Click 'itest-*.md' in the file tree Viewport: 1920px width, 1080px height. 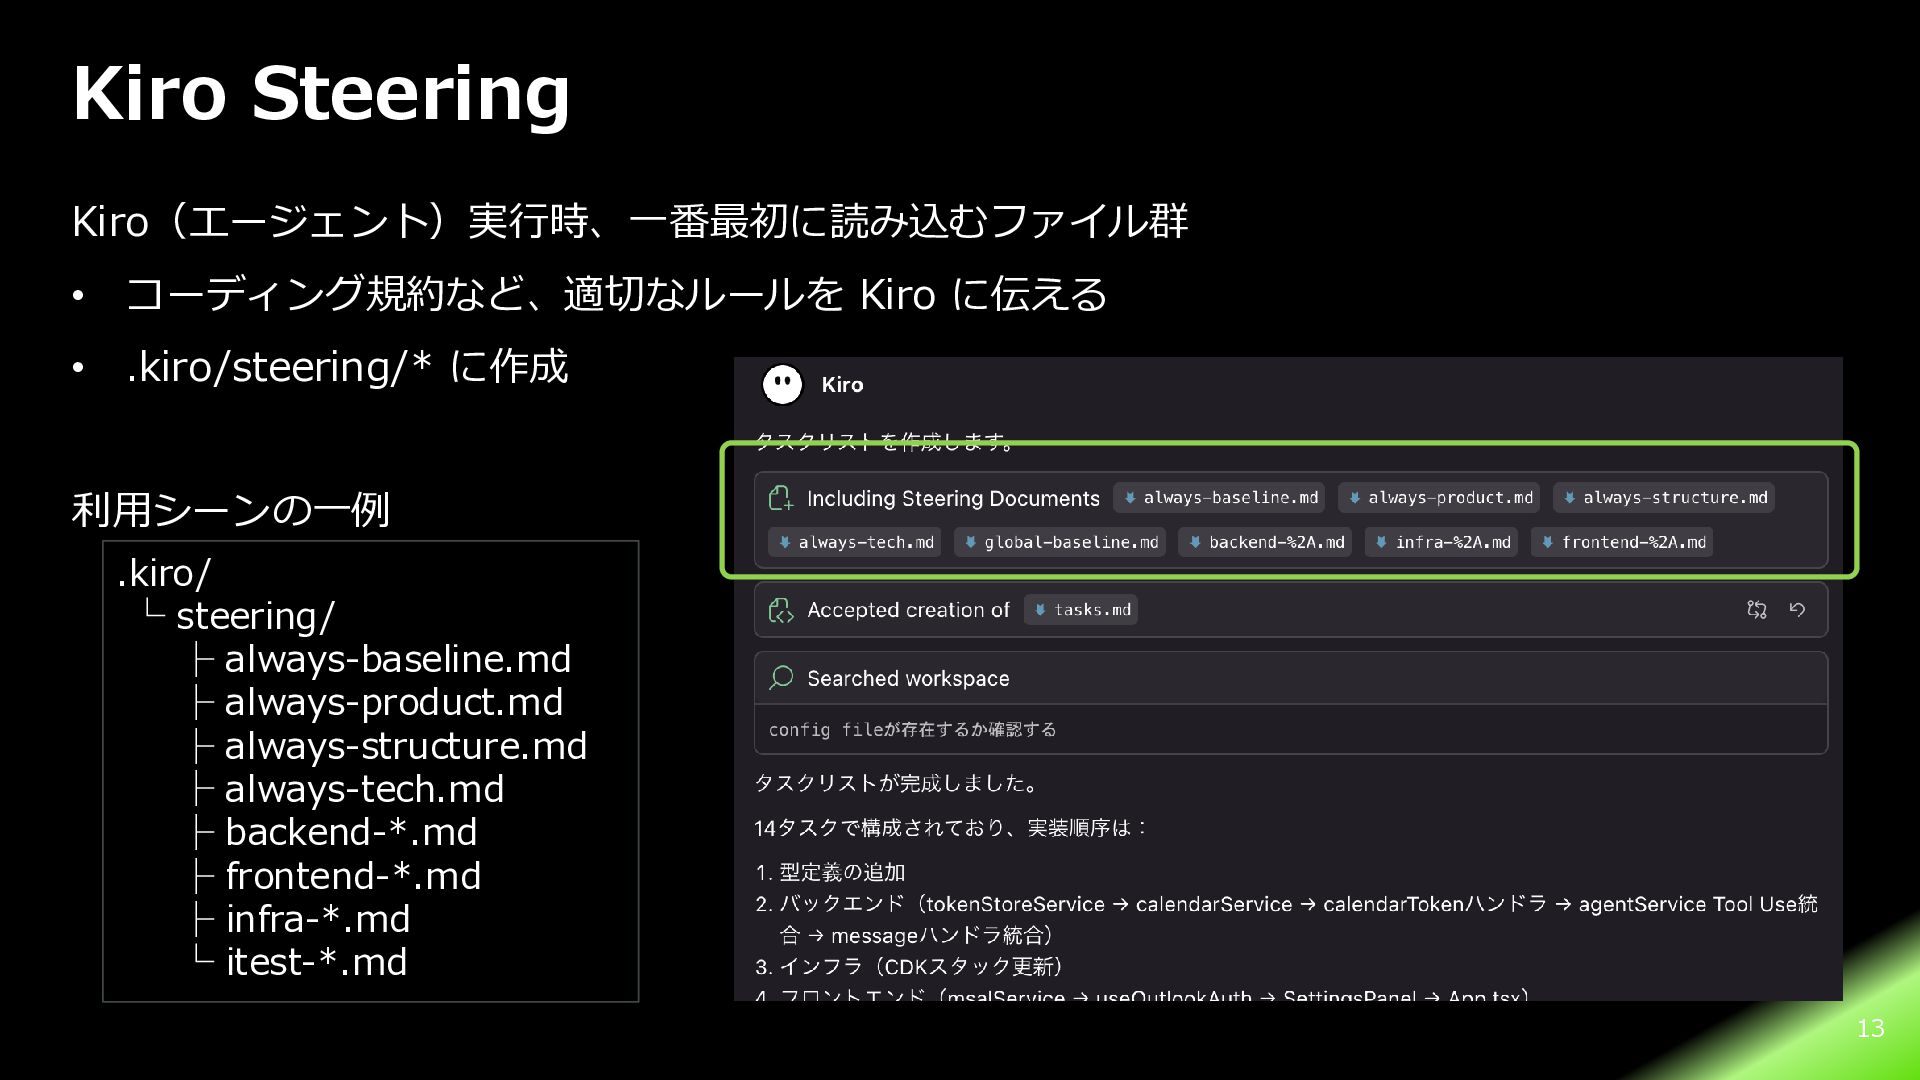point(316,962)
